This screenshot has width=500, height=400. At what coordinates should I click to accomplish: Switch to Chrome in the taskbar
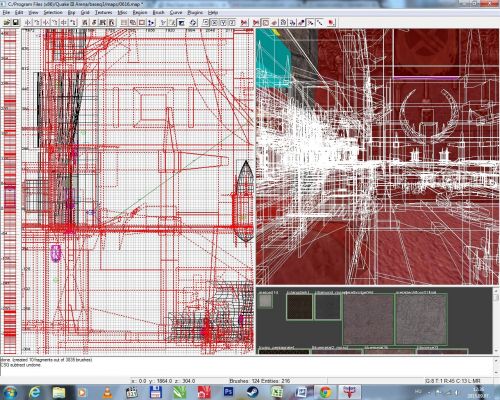pos(325,392)
